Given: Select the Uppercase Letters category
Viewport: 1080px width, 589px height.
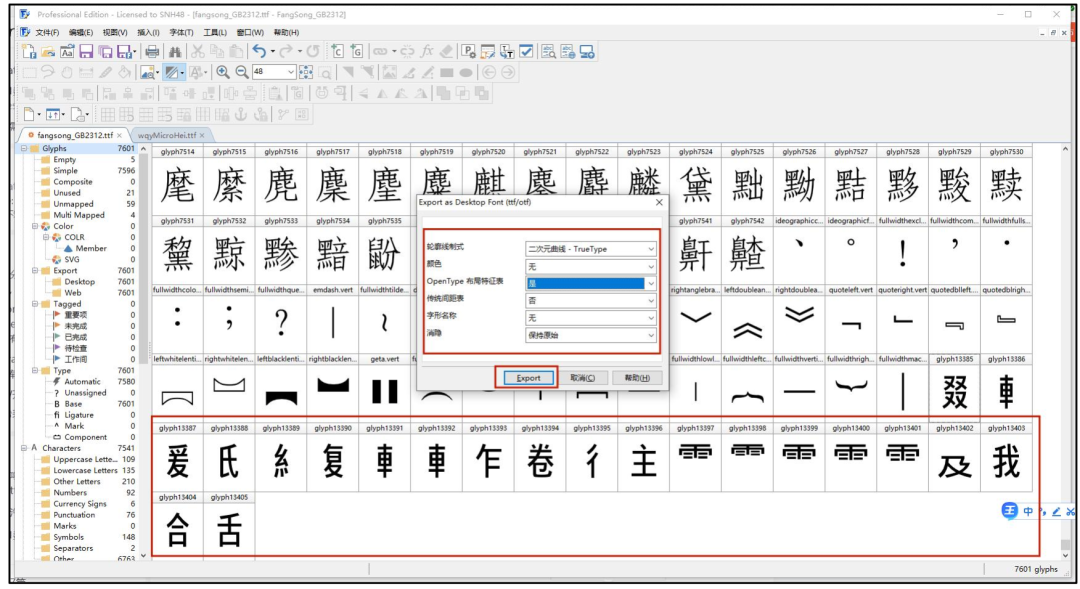Looking at the screenshot, I should point(85,459).
